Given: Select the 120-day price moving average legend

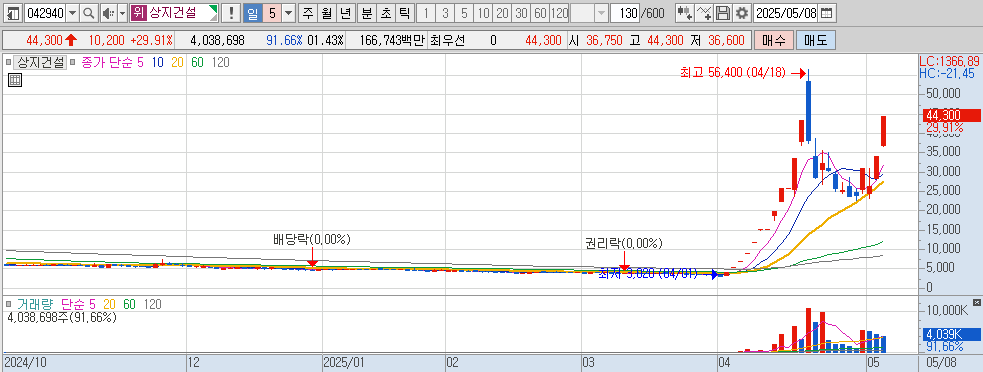Looking at the screenshot, I should [x=221, y=62].
